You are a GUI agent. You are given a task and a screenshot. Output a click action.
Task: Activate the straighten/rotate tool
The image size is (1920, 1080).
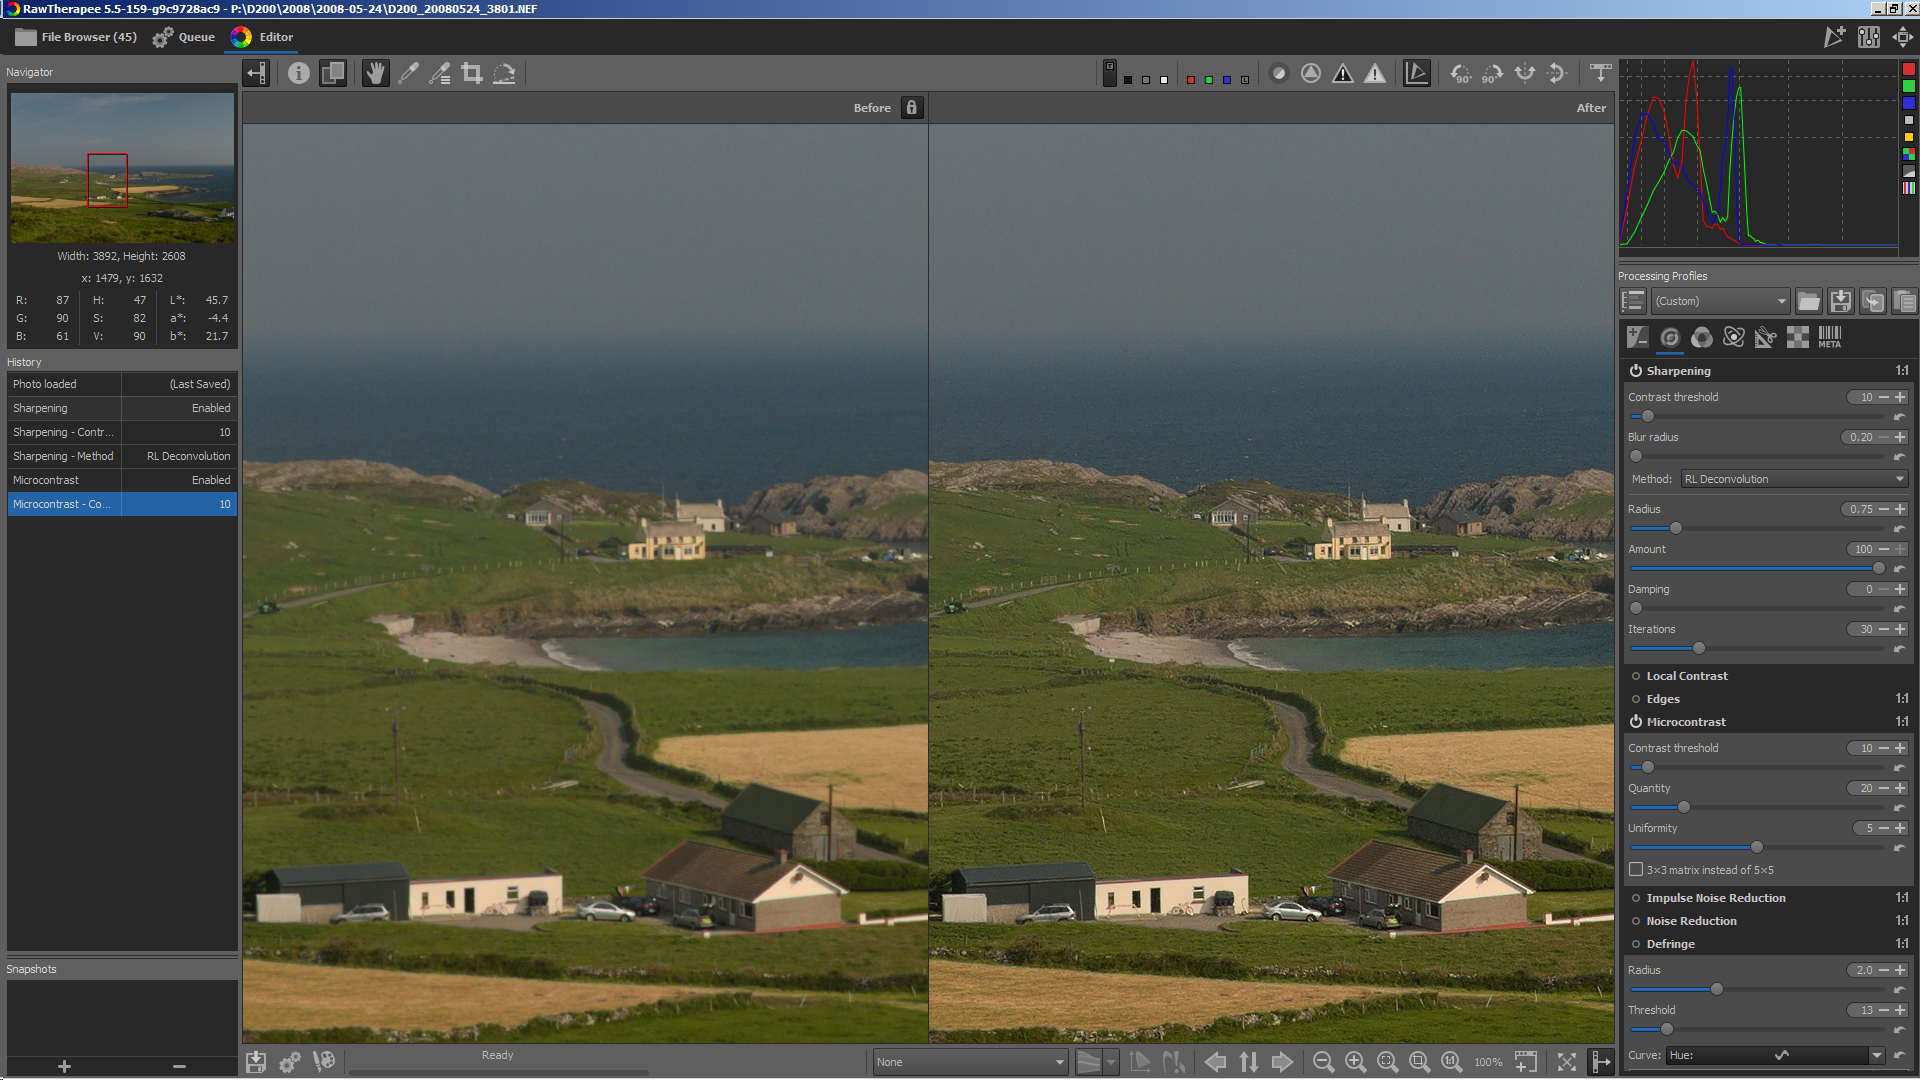[x=504, y=73]
